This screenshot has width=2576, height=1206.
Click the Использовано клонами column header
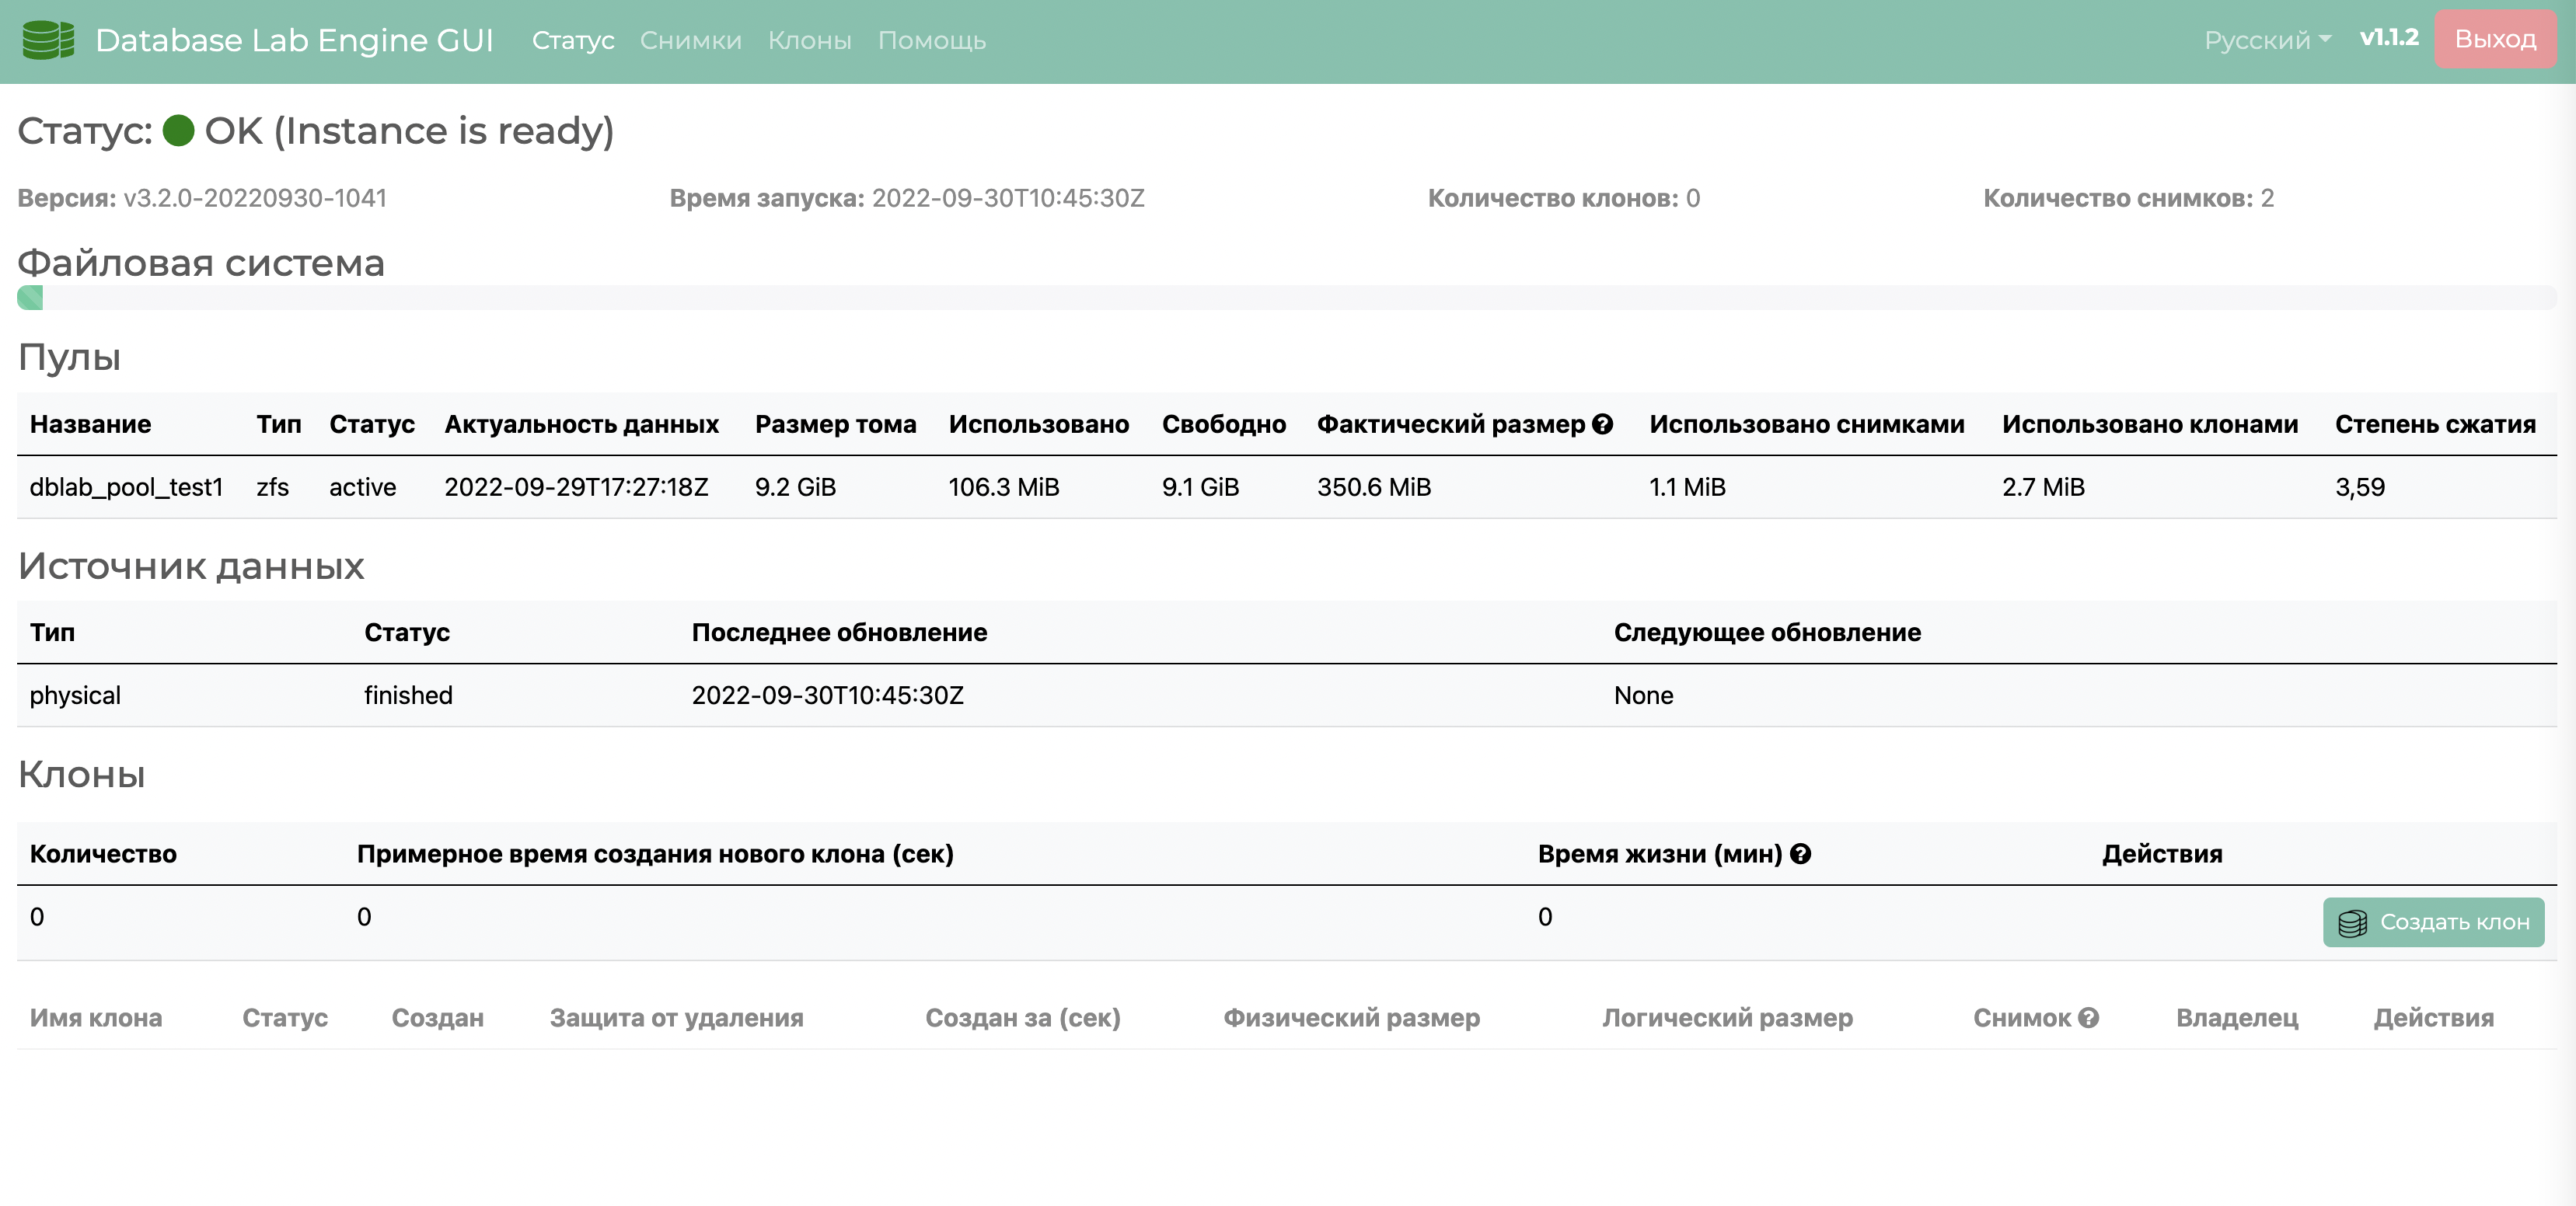[2149, 424]
